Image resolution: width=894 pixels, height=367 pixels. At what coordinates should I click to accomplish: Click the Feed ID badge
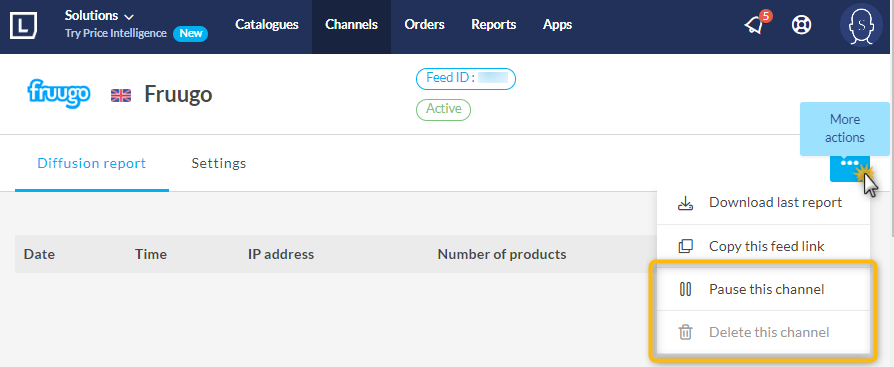[x=466, y=79]
